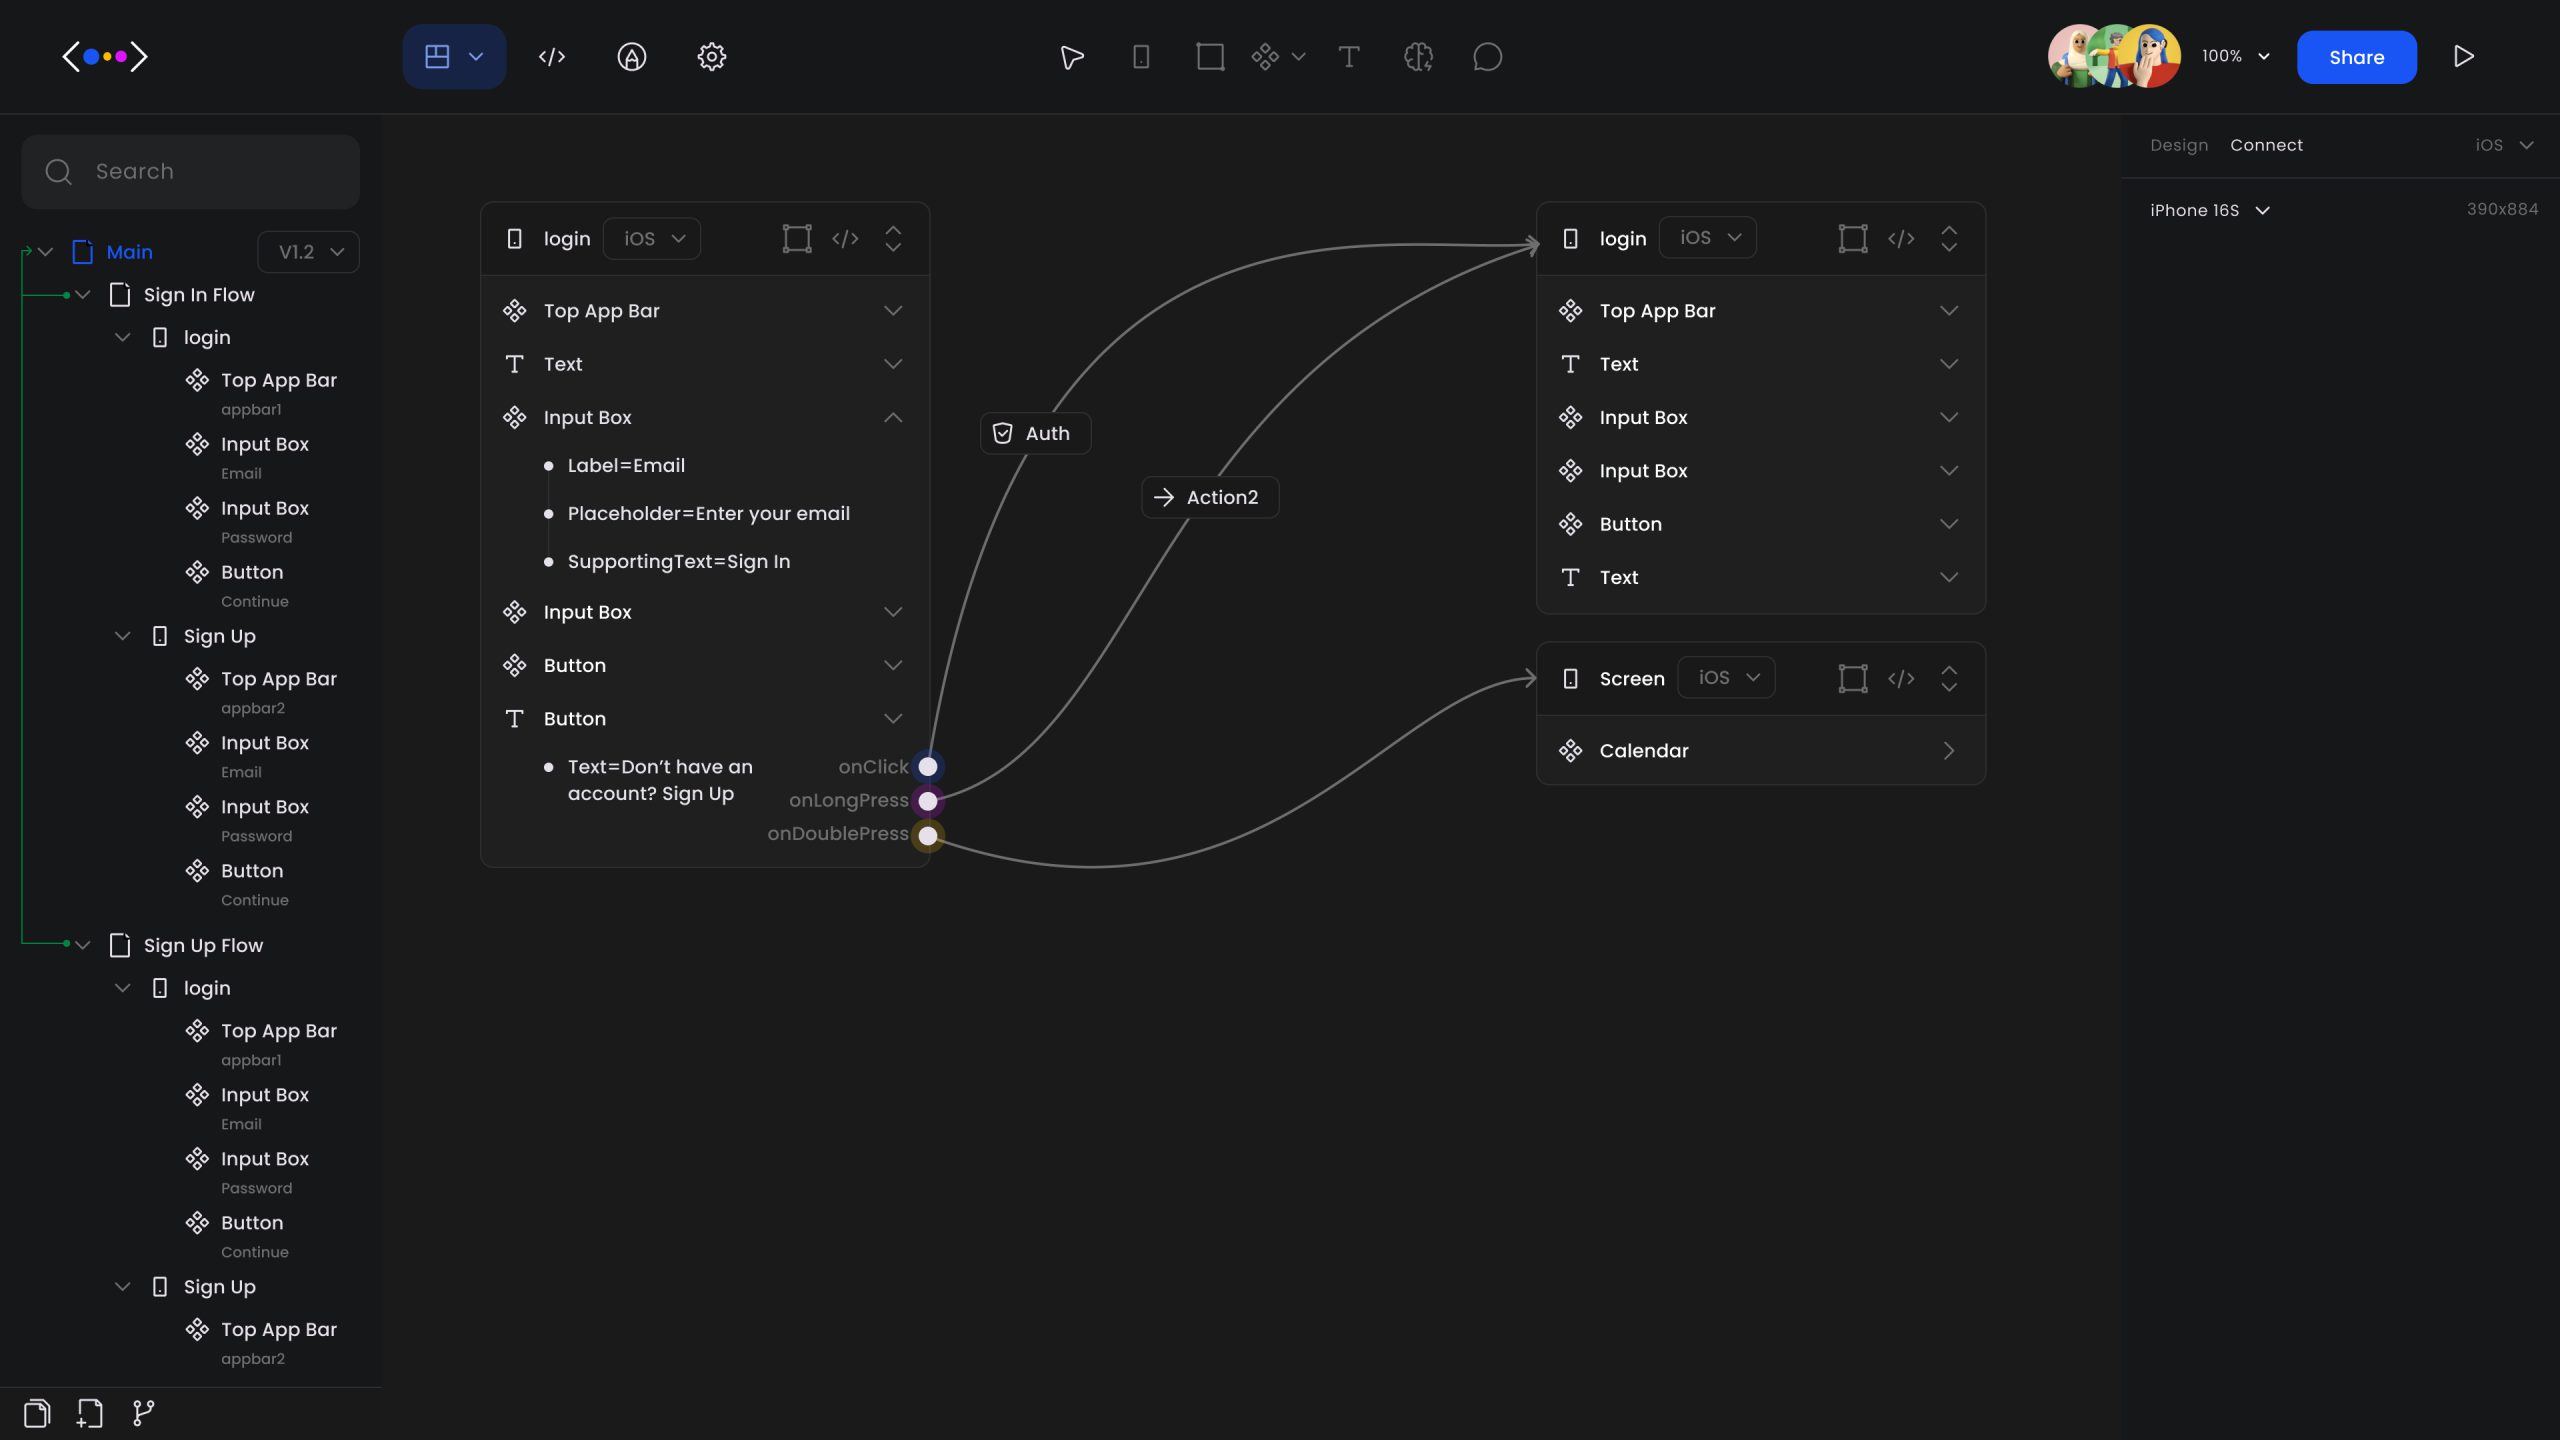Expand the Top App Bar row in left login node
The image size is (2560, 1440).
coord(893,310)
